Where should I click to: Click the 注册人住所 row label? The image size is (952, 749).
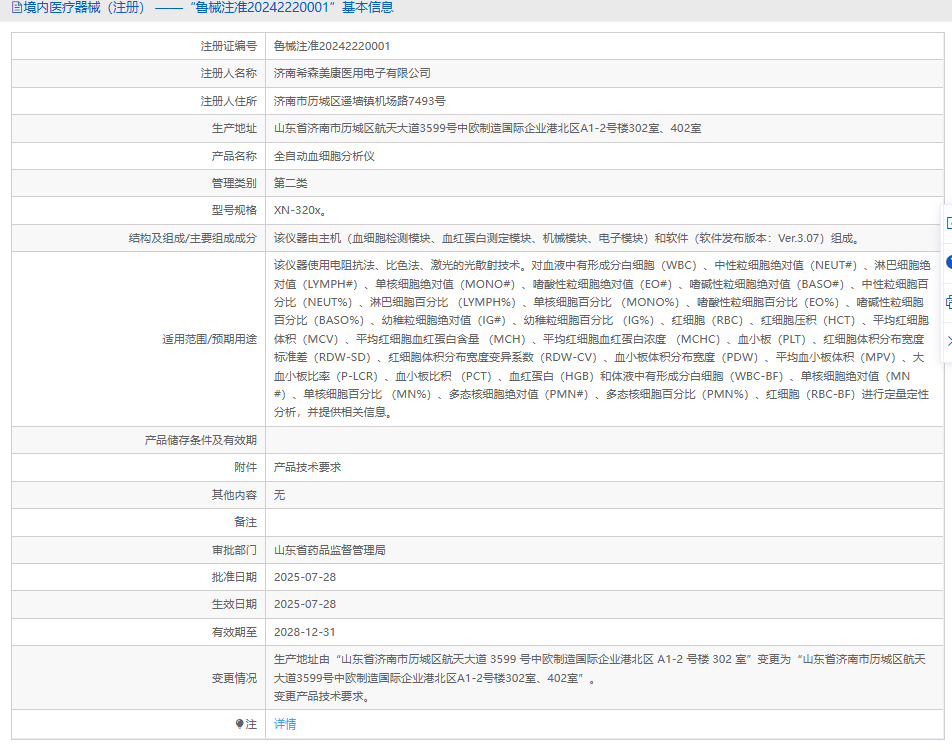[228, 101]
